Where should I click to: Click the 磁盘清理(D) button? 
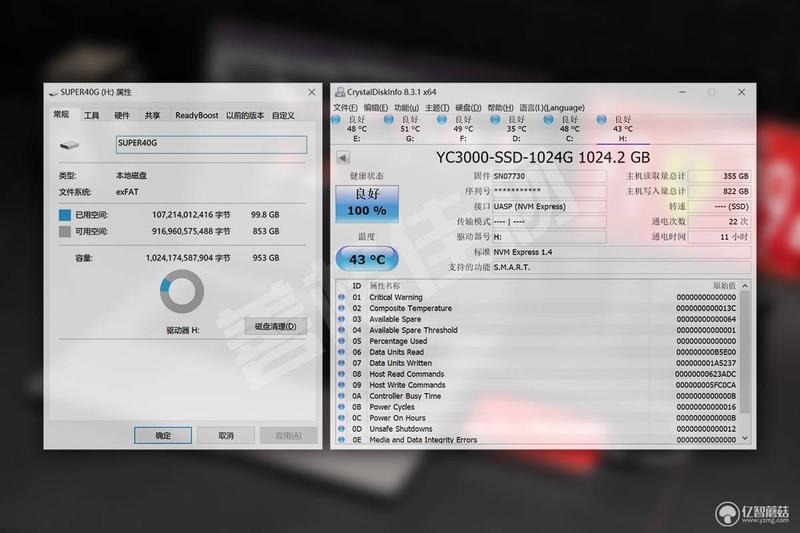pos(276,326)
